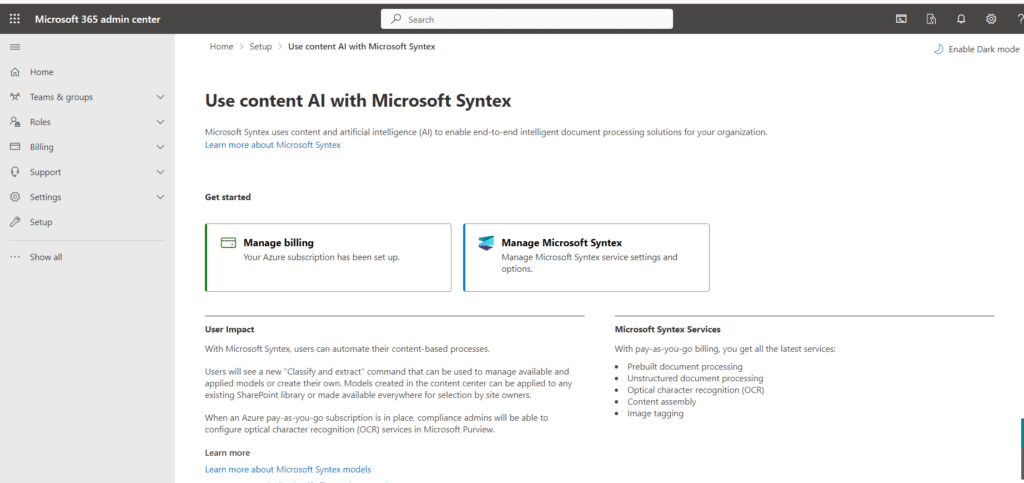Expand the Billing section chevron
Viewport: 1024px width, 483px height.
[x=160, y=147]
